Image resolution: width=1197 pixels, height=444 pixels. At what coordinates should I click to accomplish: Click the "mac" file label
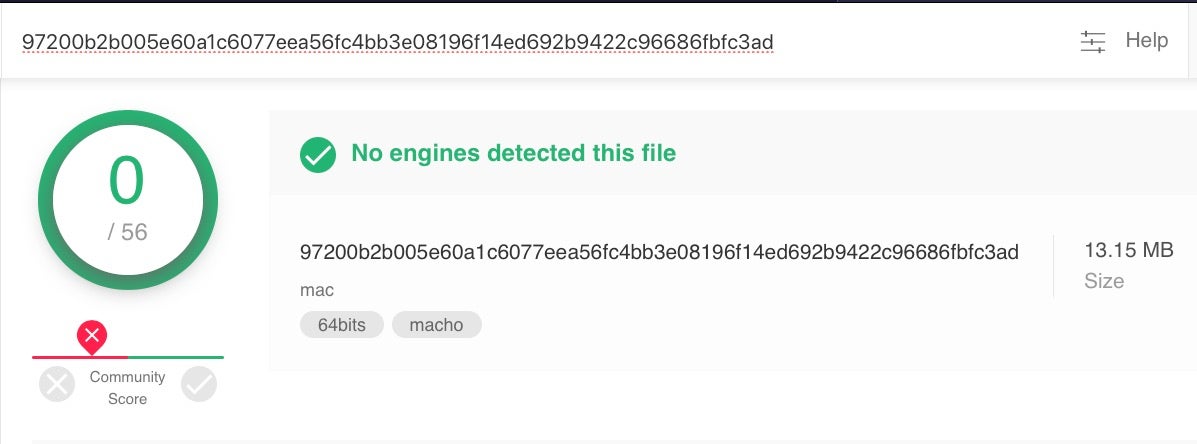click(x=317, y=290)
